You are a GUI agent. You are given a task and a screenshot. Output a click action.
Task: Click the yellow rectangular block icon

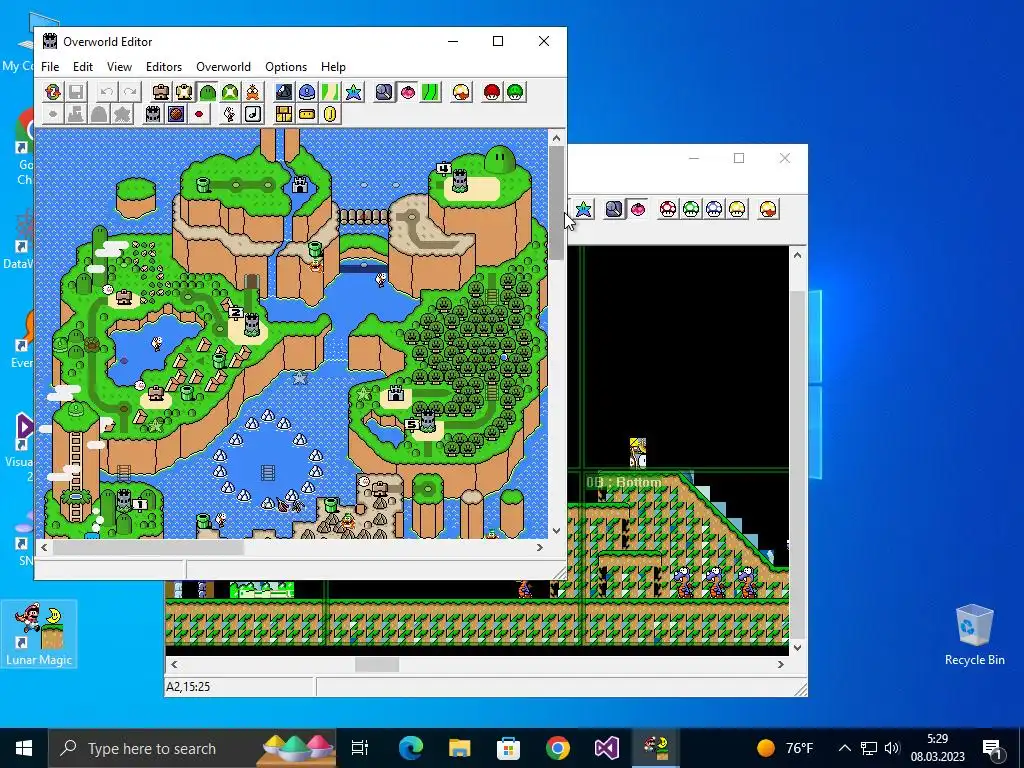pos(307,114)
